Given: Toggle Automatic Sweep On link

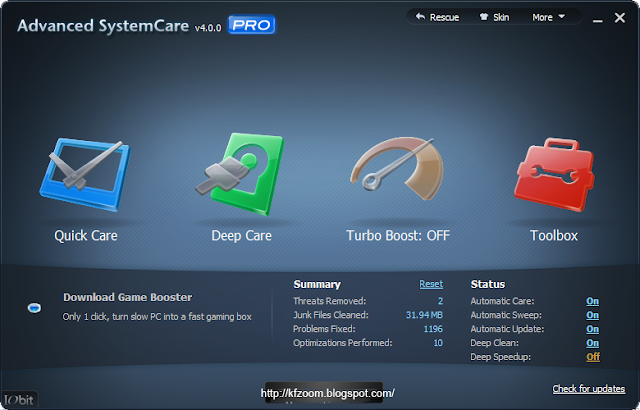Looking at the screenshot, I should [x=593, y=315].
